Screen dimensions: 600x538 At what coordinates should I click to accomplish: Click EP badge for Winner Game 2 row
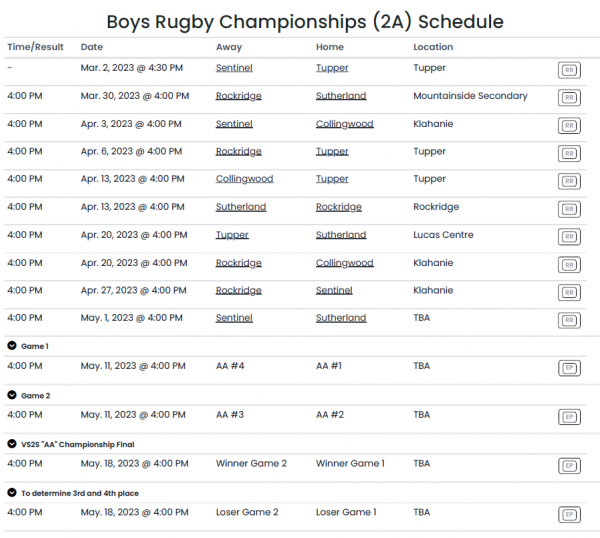569,465
